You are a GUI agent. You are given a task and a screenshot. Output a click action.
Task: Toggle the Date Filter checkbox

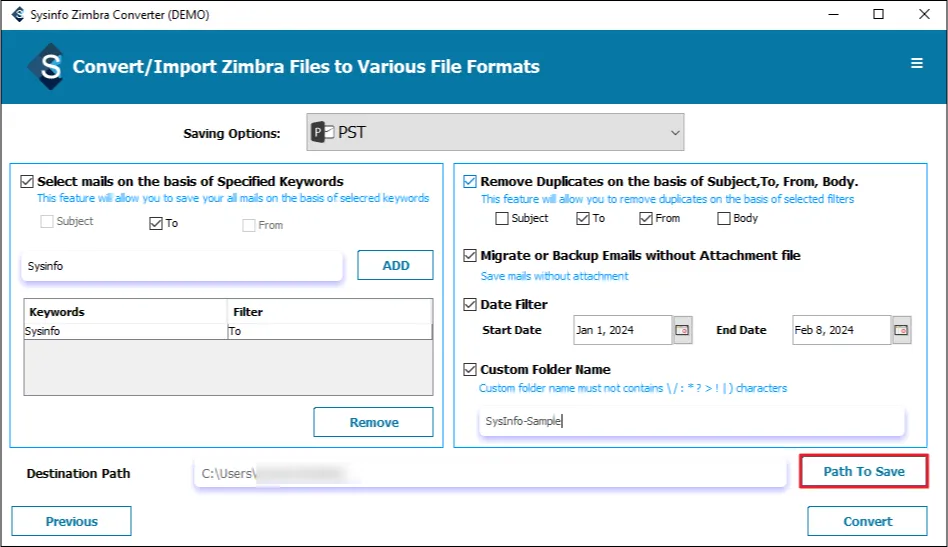[x=470, y=305]
